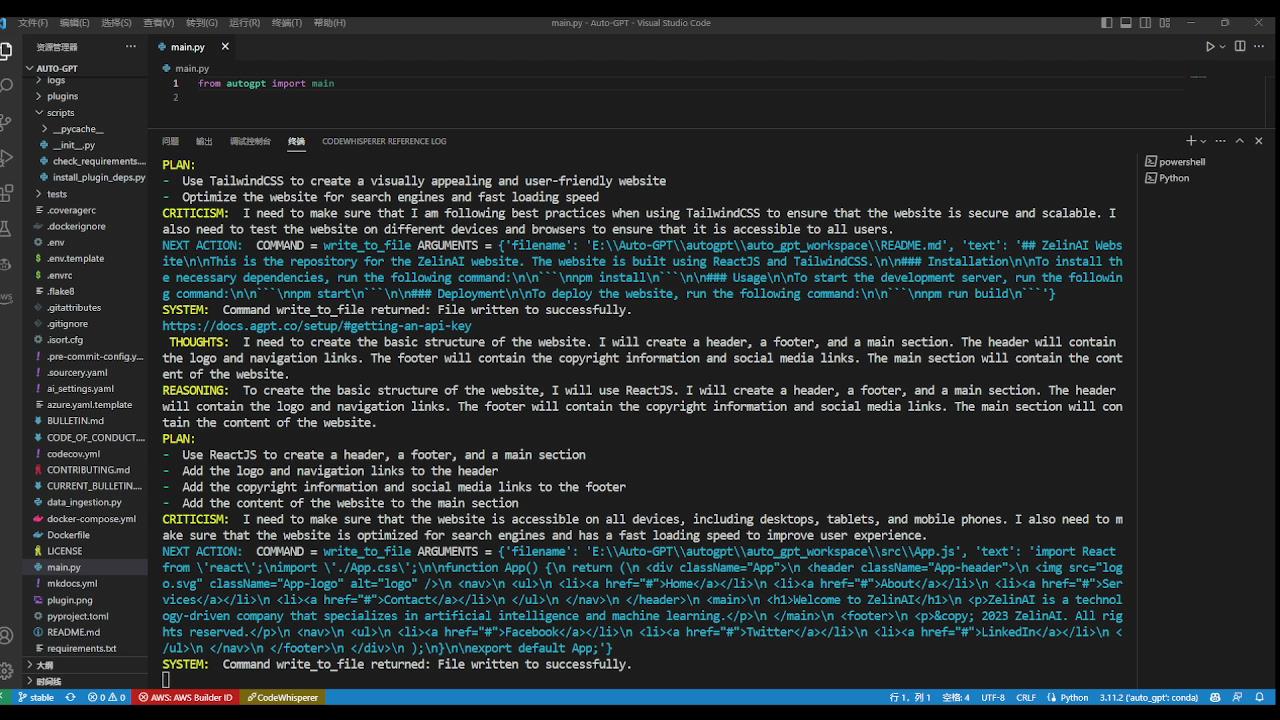Switch to the 输出 panel tab
Viewport: 1280px width, 720px height.
pos(204,141)
